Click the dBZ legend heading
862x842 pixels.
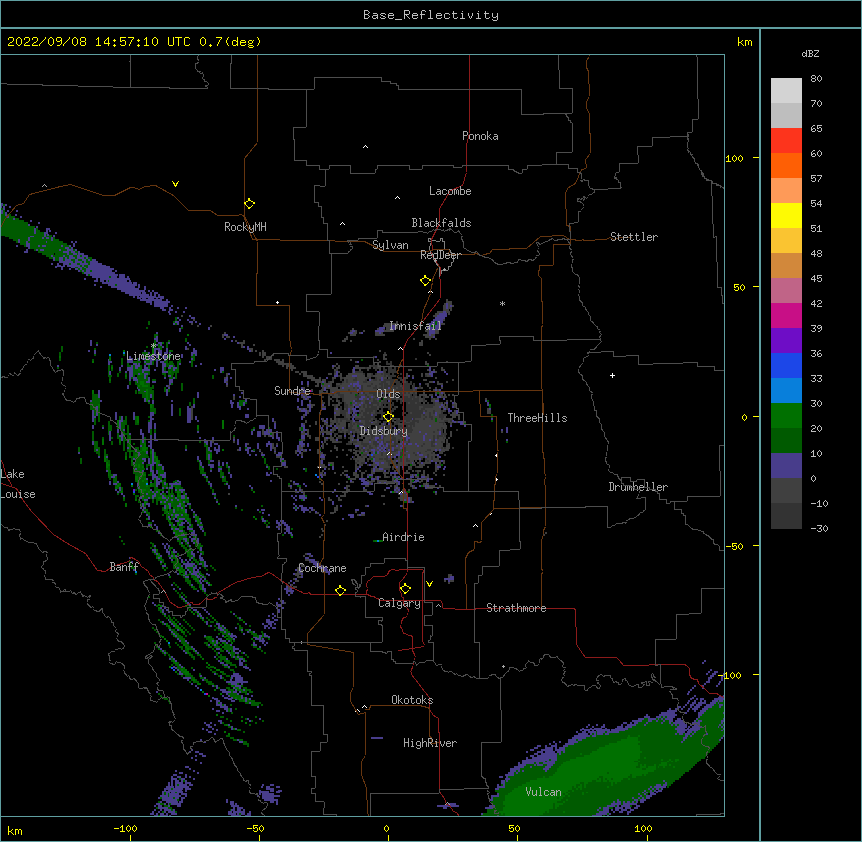click(810, 54)
